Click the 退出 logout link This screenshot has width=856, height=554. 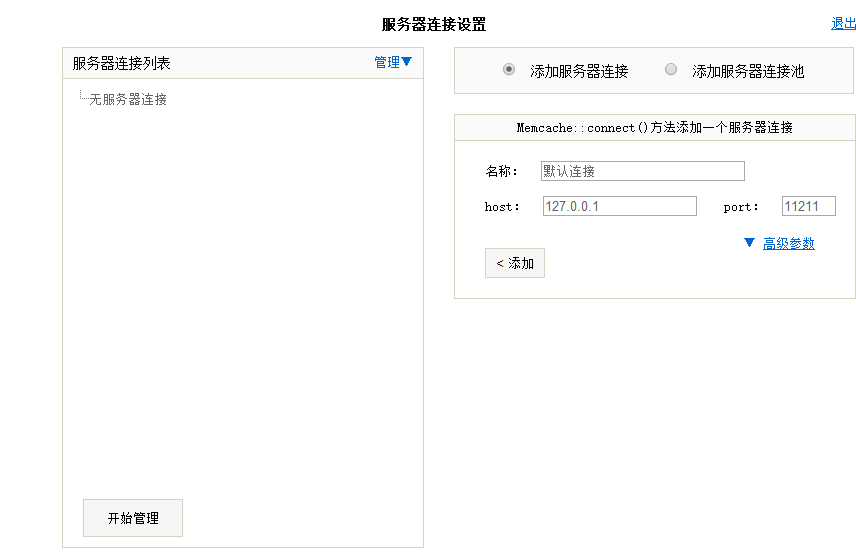tap(843, 24)
